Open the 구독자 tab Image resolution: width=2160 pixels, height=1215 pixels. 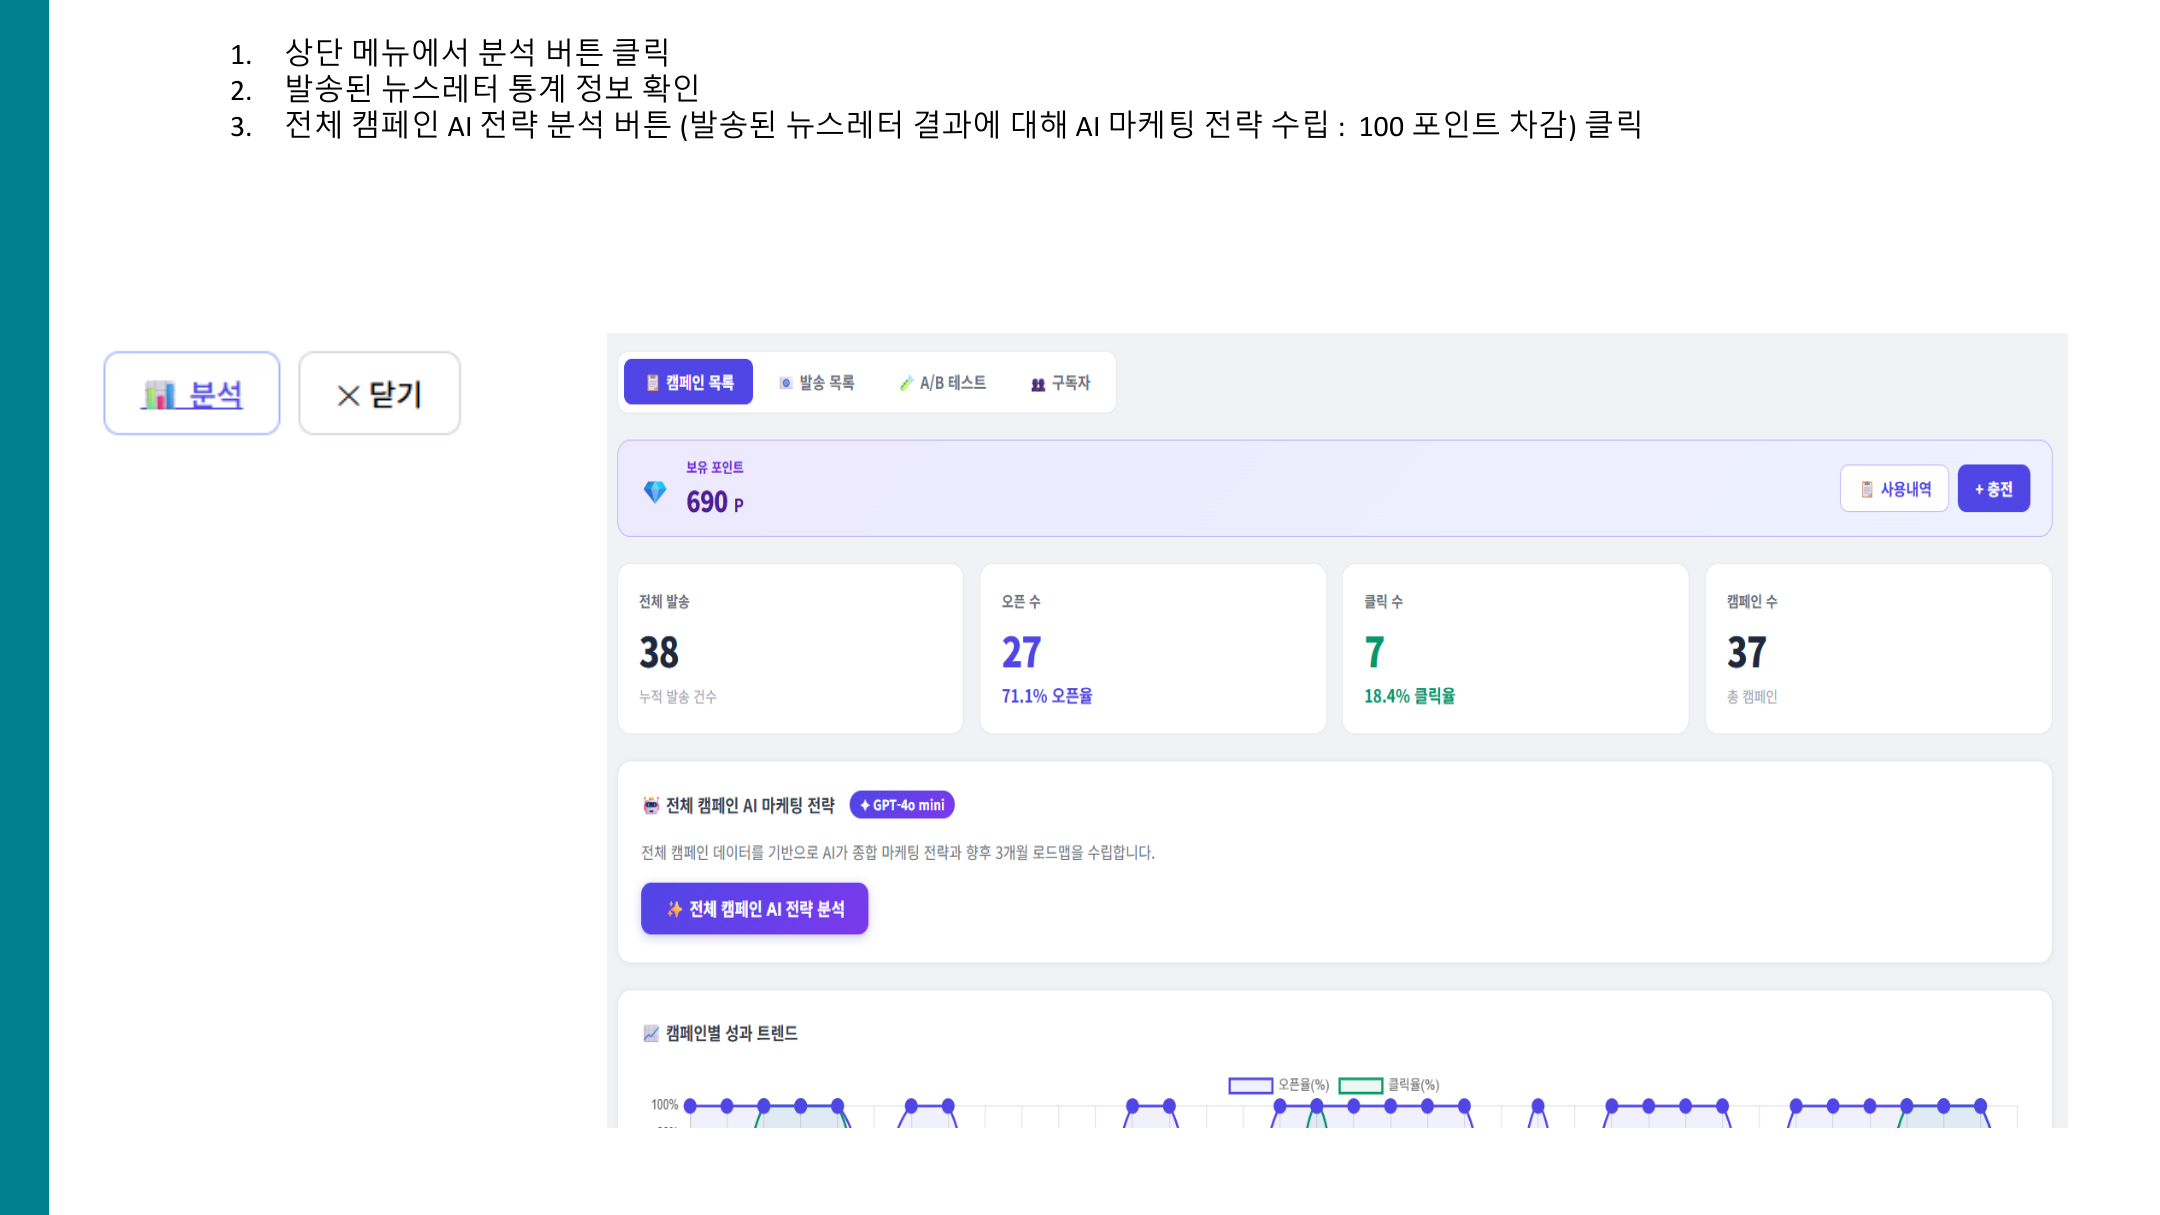coord(1060,383)
